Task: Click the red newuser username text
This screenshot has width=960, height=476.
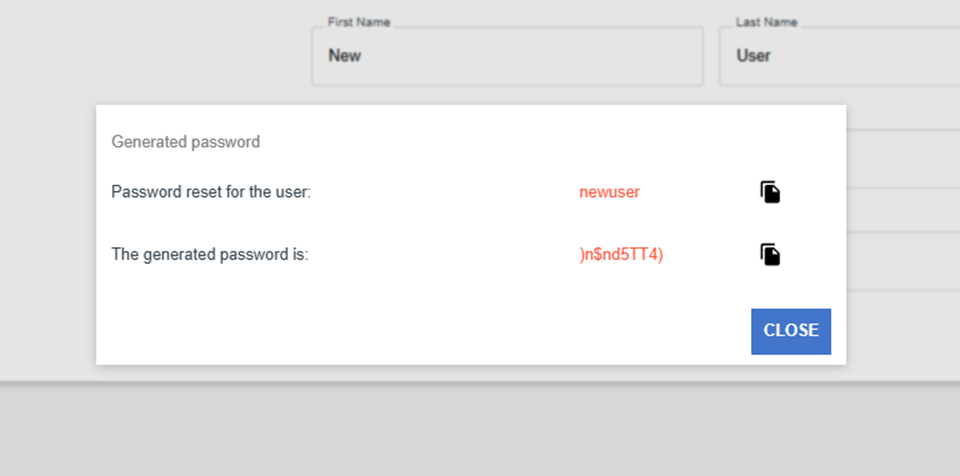Action: 609,192
